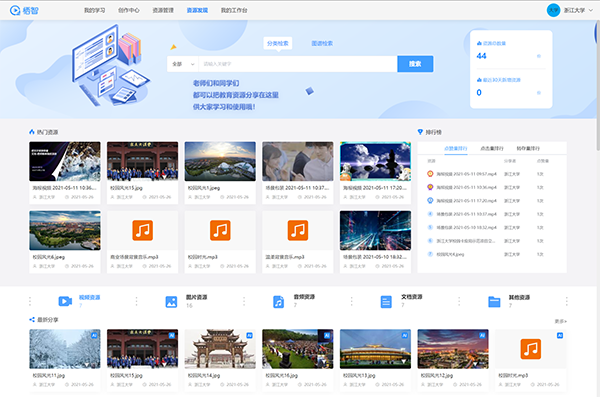Viewport: 600px width, 397px height.
Task: Open 校园风光11.jpg snowy trees thumbnail
Action: pyautogui.click(x=65, y=349)
